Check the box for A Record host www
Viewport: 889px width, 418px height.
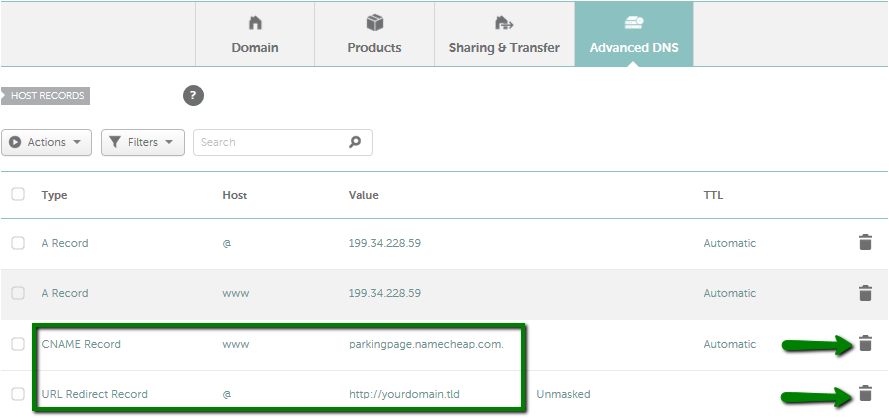click(18, 293)
